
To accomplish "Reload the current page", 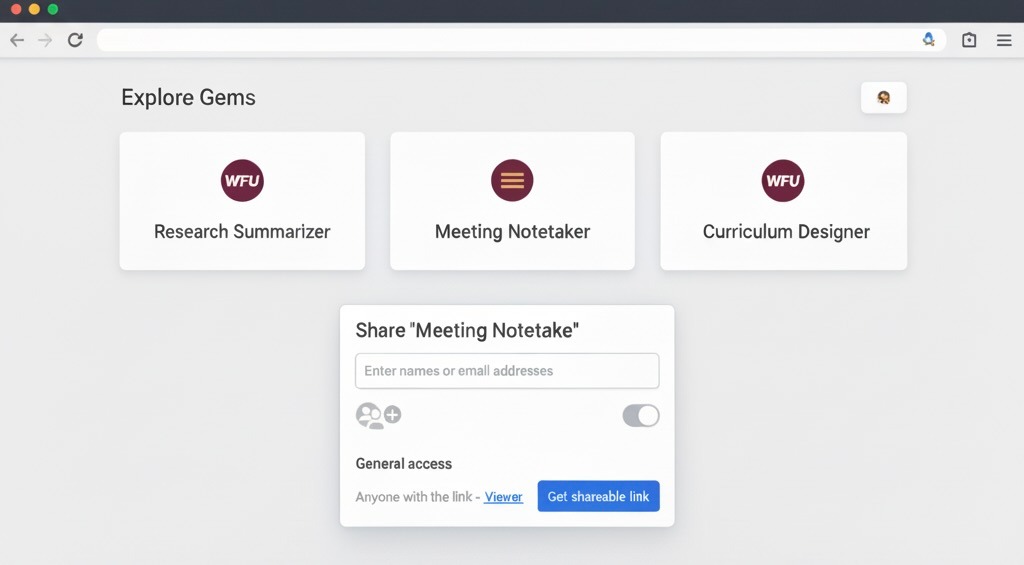I will click(x=75, y=40).
